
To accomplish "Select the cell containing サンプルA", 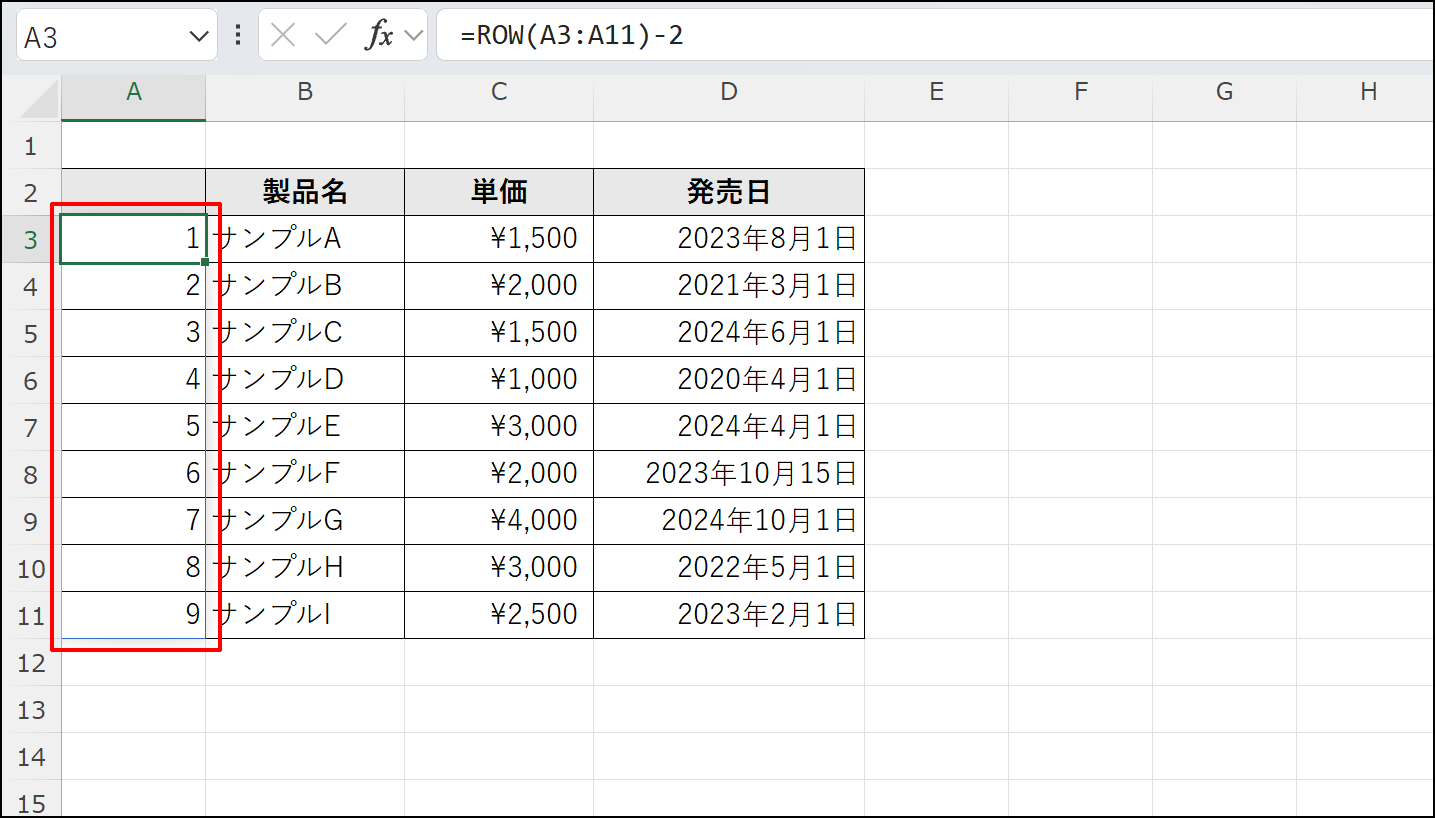I will (304, 238).
